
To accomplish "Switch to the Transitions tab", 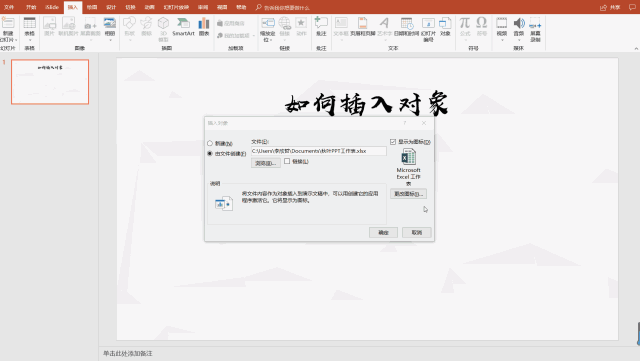I will click(130, 7).
